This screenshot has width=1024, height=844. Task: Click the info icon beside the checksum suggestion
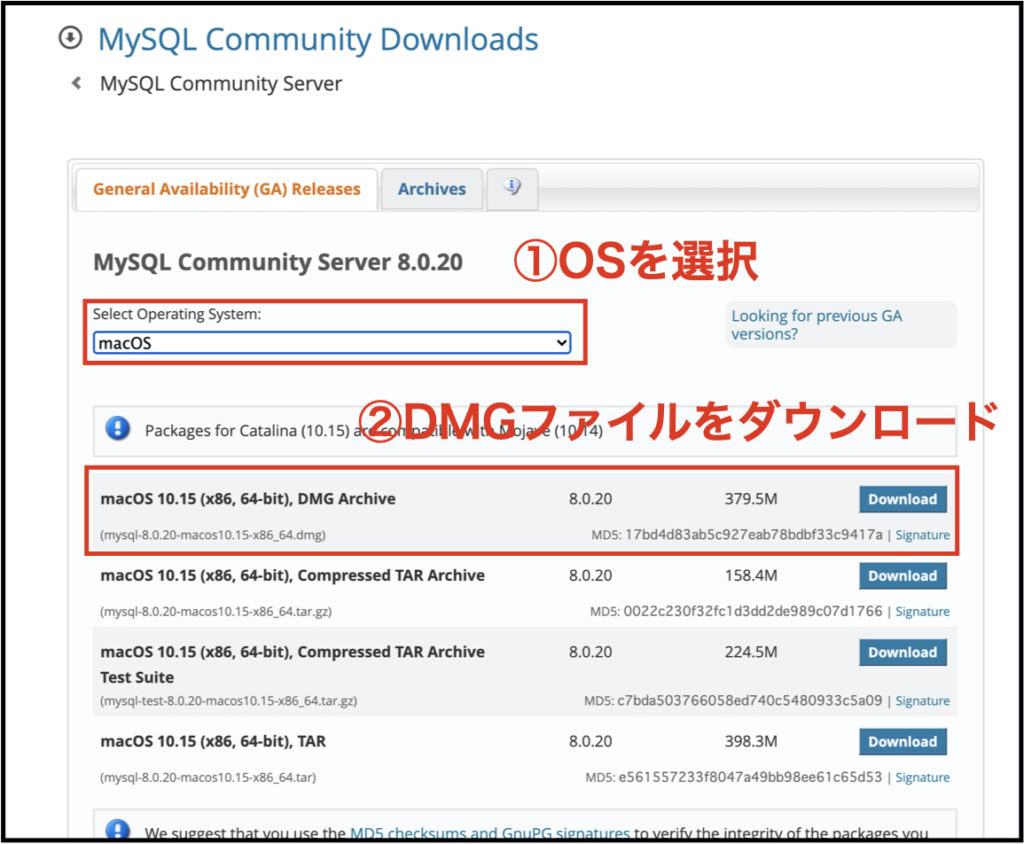(118, 830)
